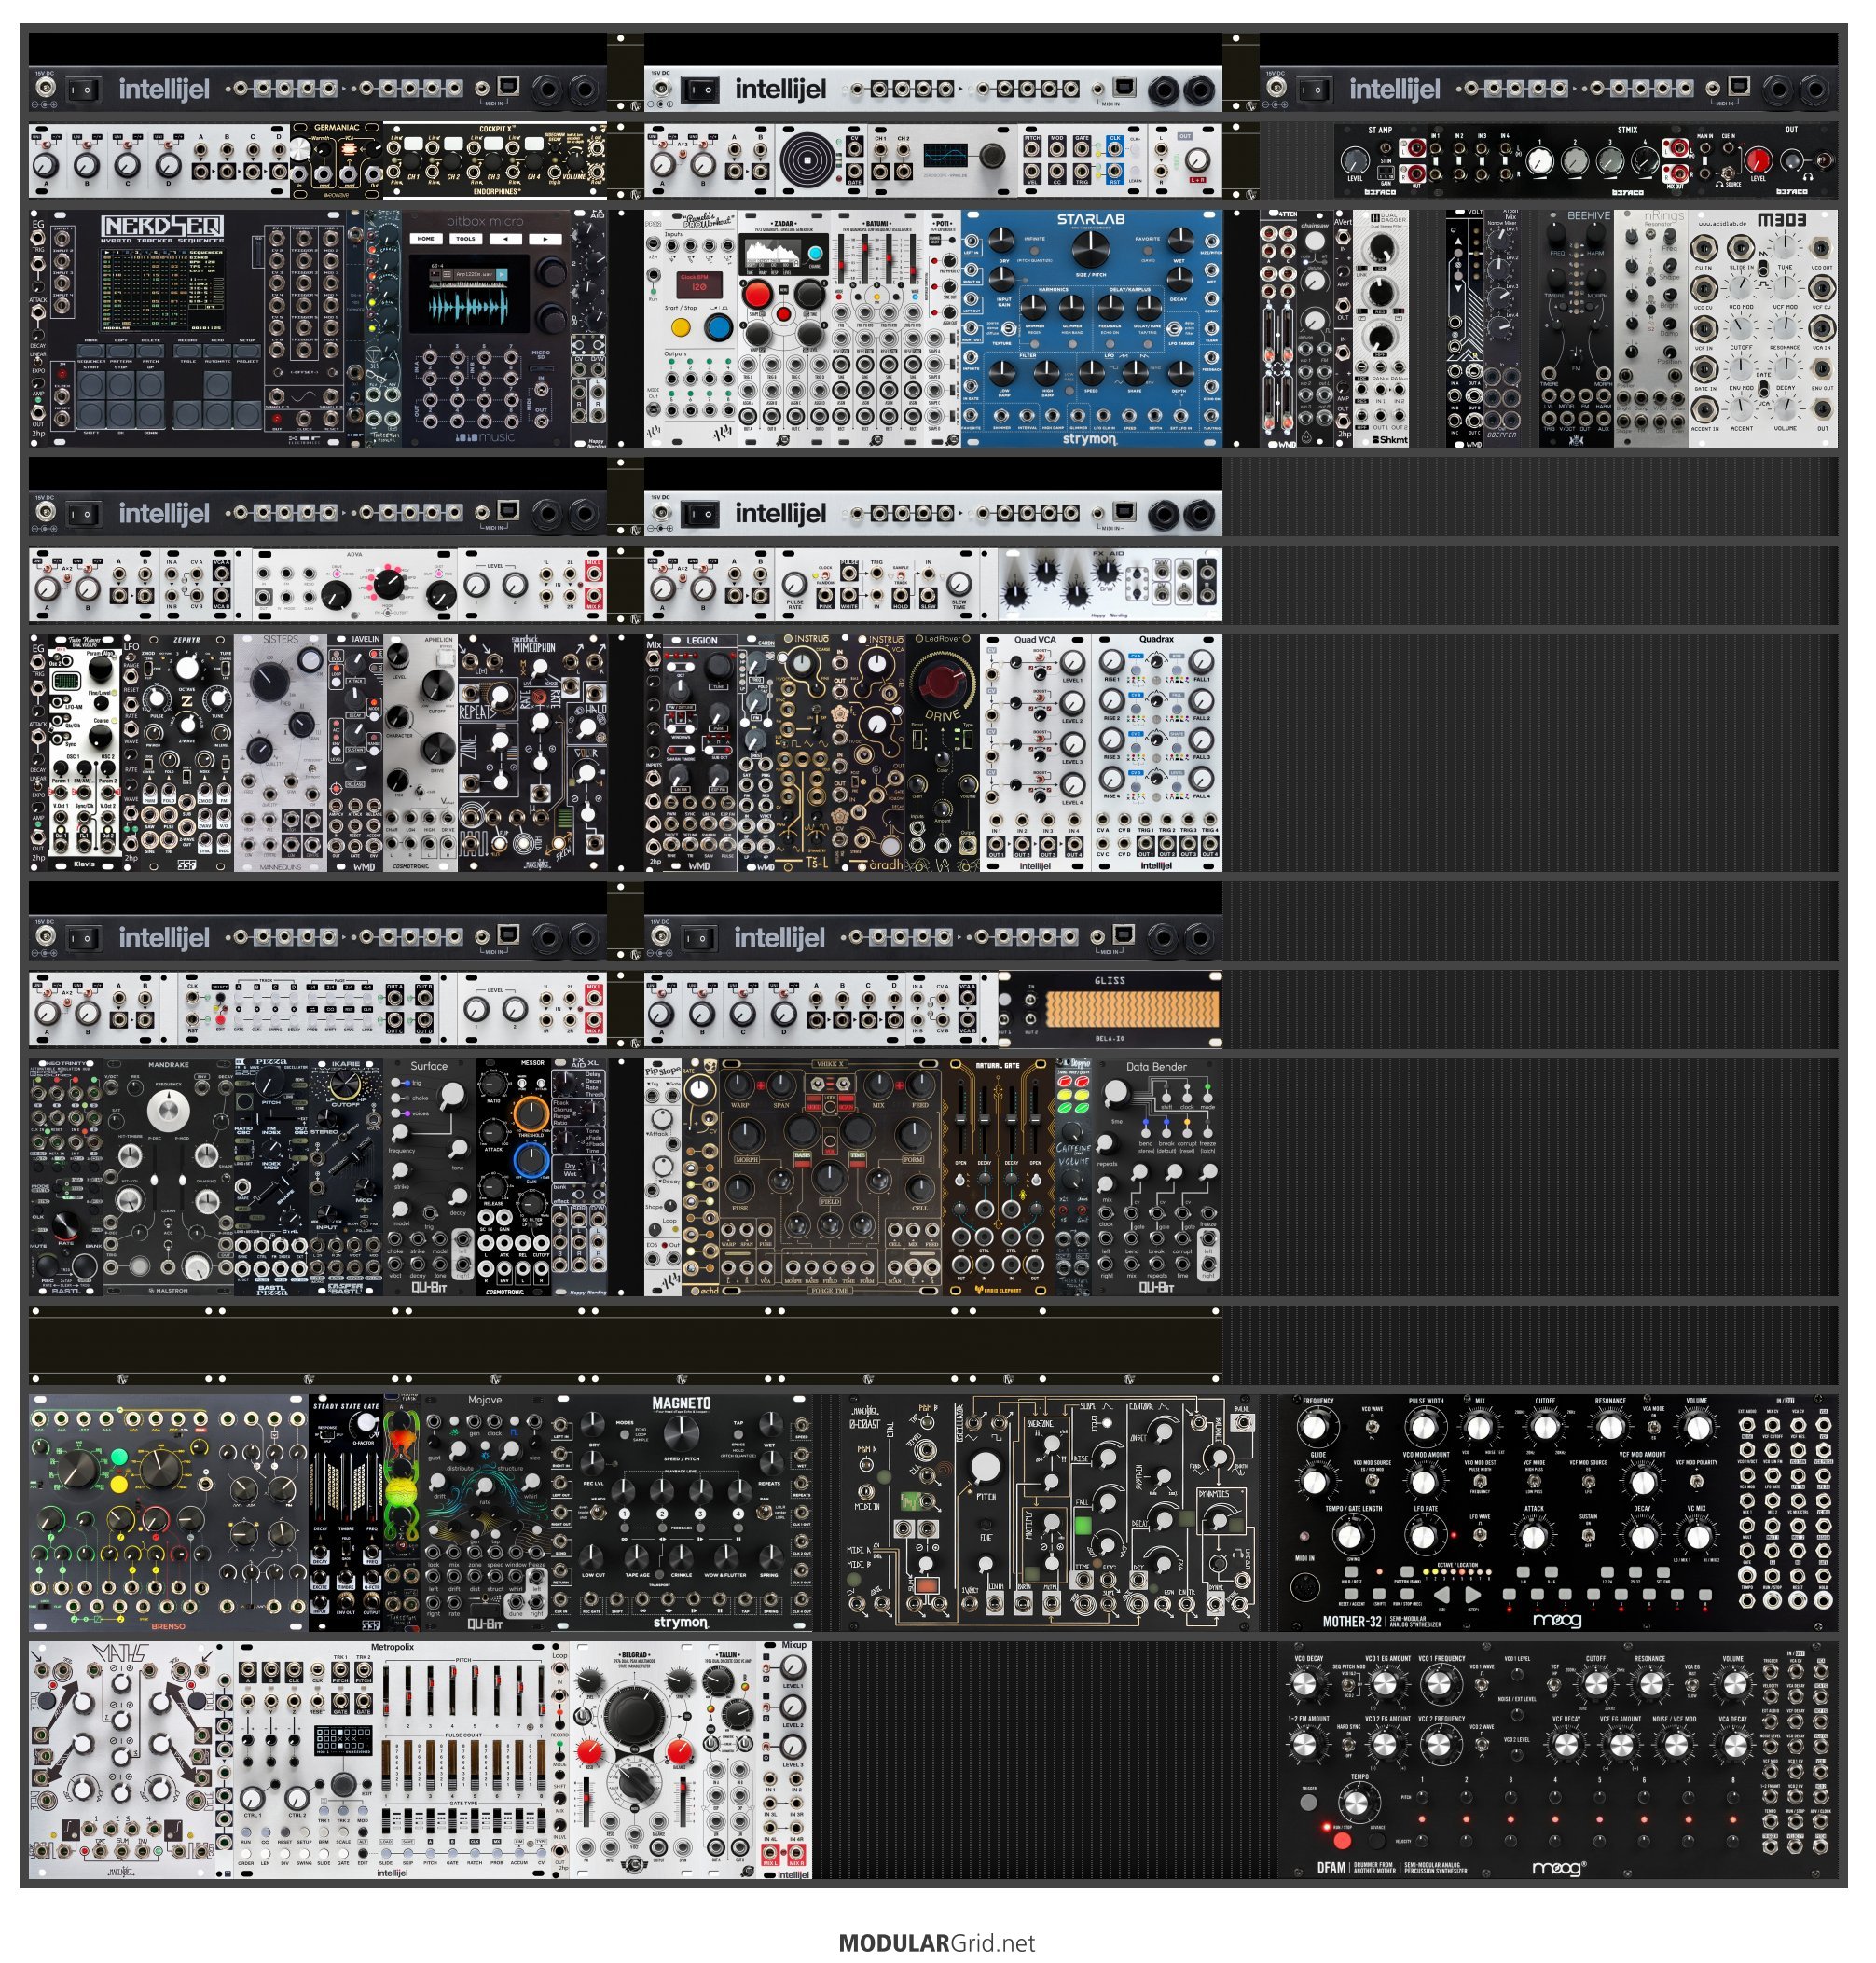Flip the HEADS switch on Magneto
Screen dimensions: 1876x1963
tap(599, 1513)
